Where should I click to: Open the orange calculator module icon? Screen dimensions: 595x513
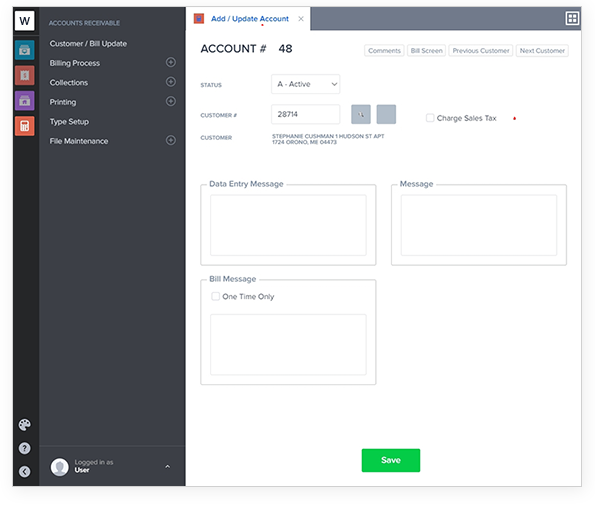pyautogui.click(x=25, y=126)
